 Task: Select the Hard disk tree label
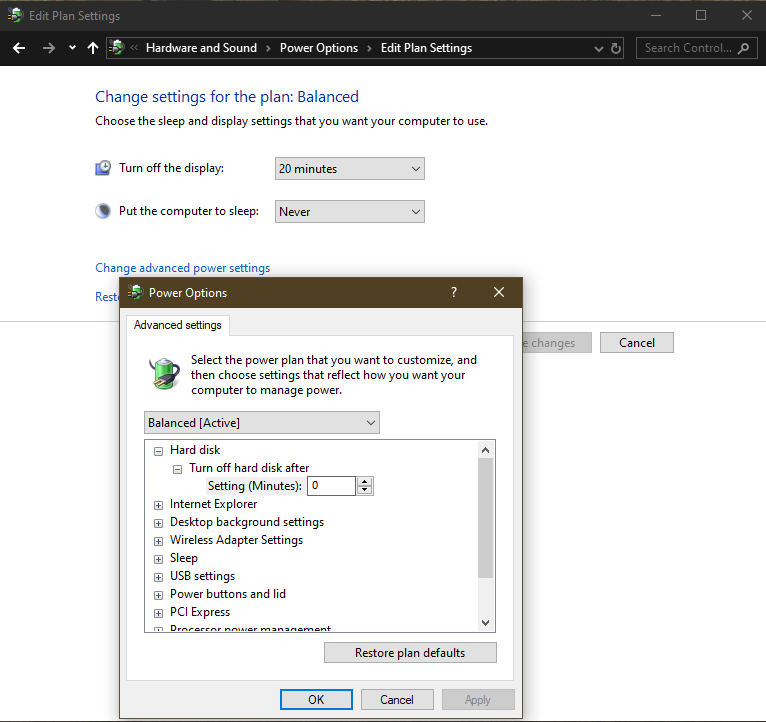pos(195,450)
